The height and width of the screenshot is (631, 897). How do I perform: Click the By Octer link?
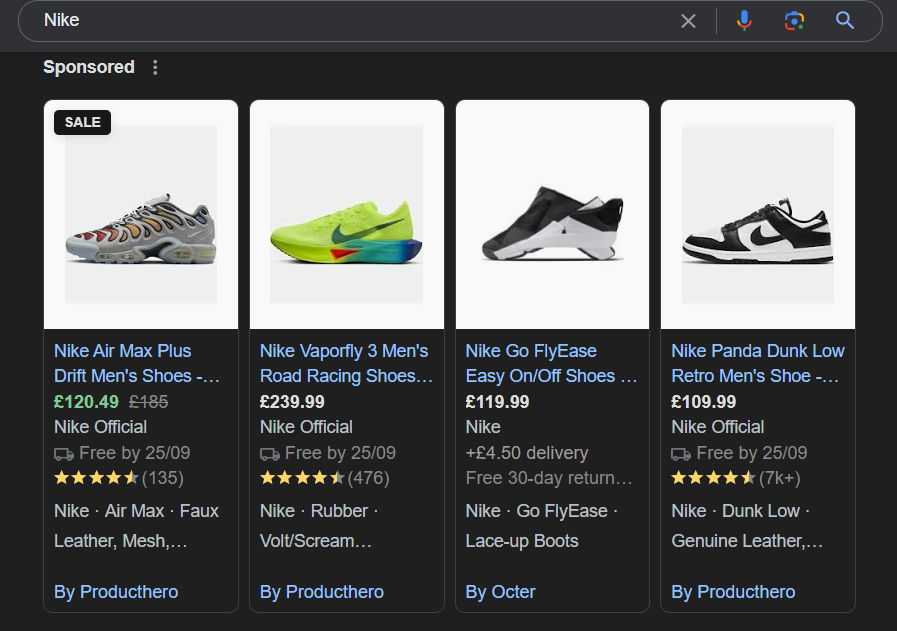501,592
